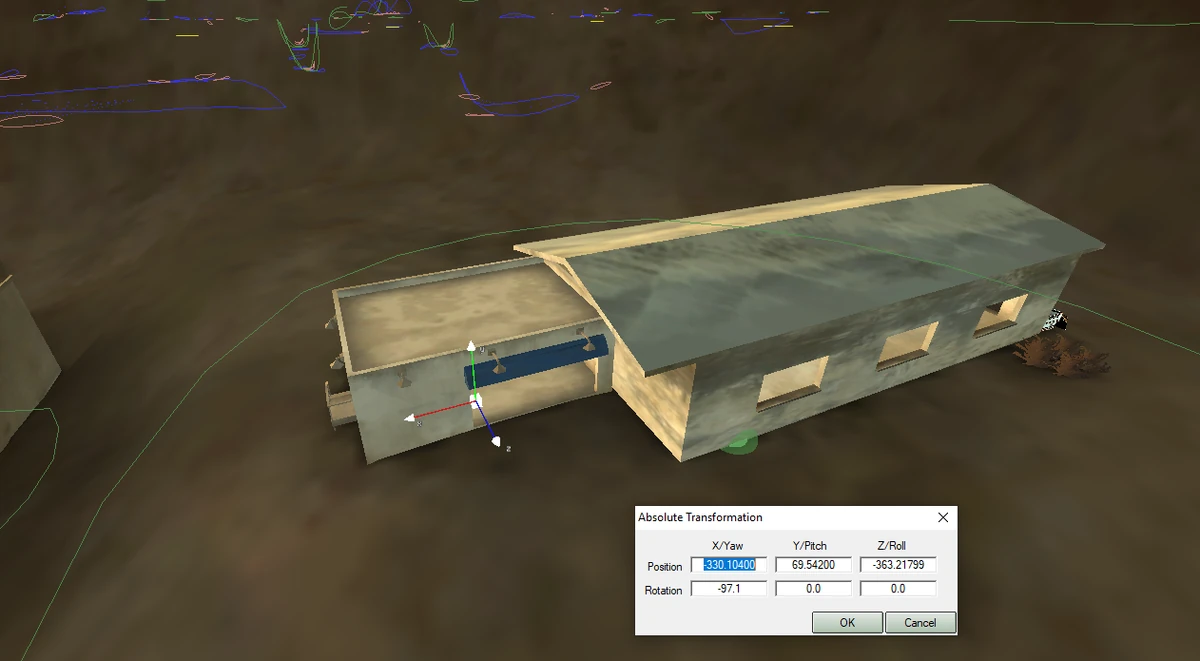Close the Absolute Transformation dialog

pos(941,517)
